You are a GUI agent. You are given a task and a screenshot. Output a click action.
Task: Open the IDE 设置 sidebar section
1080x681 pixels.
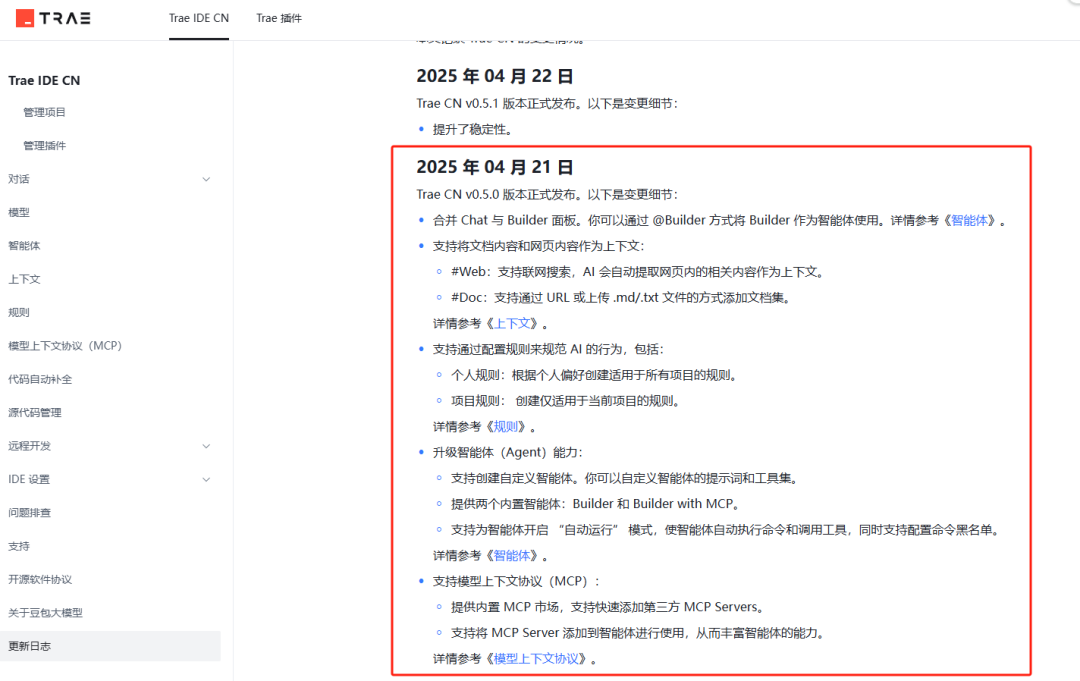[x=29, y=479]
